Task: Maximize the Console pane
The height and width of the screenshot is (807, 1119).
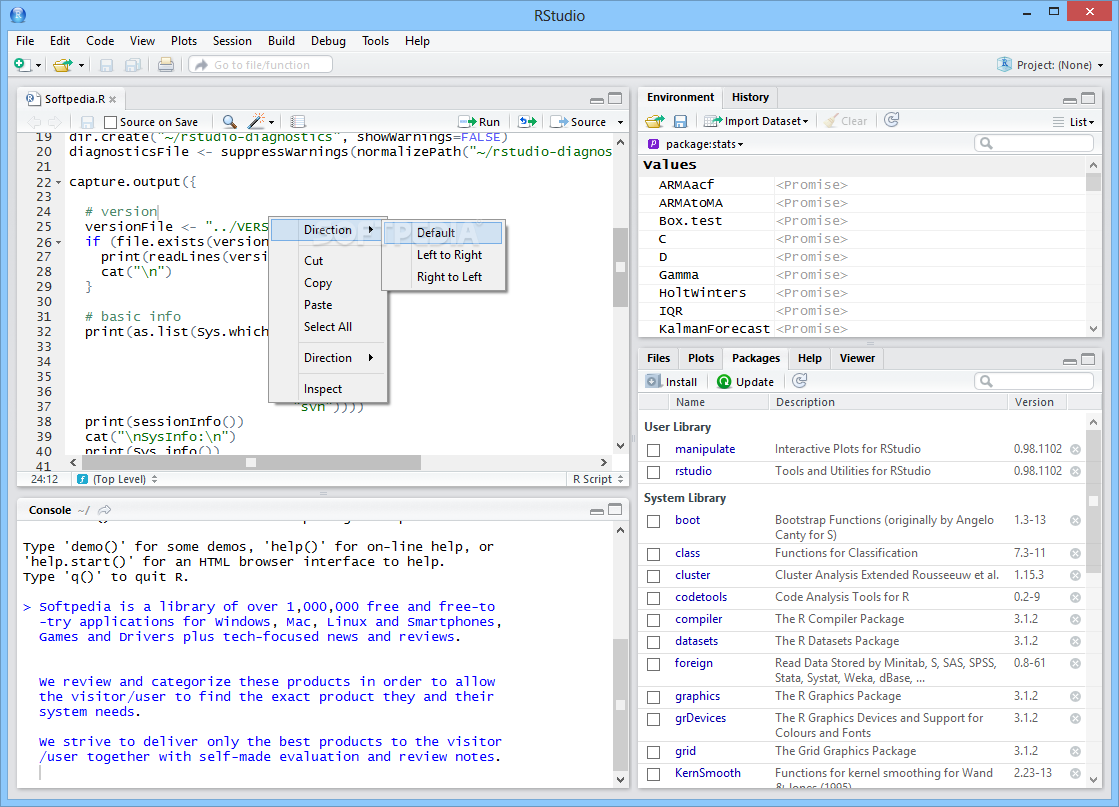Action: [x=615, y=509]
